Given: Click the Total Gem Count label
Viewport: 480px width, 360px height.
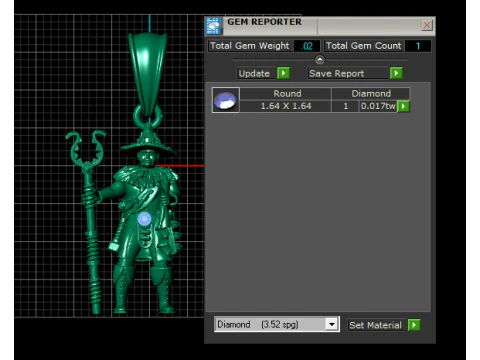Looking at the screenshot, I should (364, 46).
